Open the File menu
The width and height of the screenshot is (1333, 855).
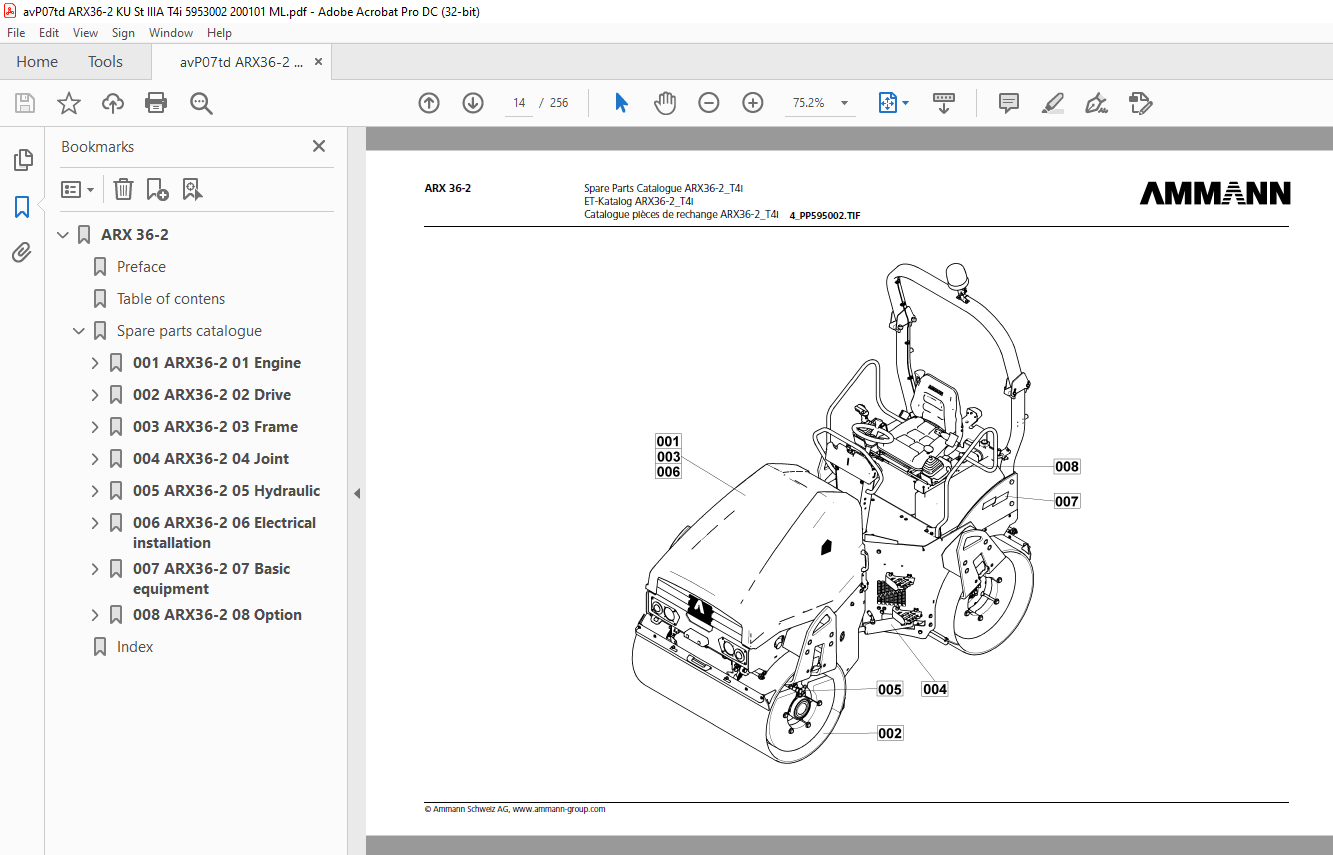(x=16, y=33)
